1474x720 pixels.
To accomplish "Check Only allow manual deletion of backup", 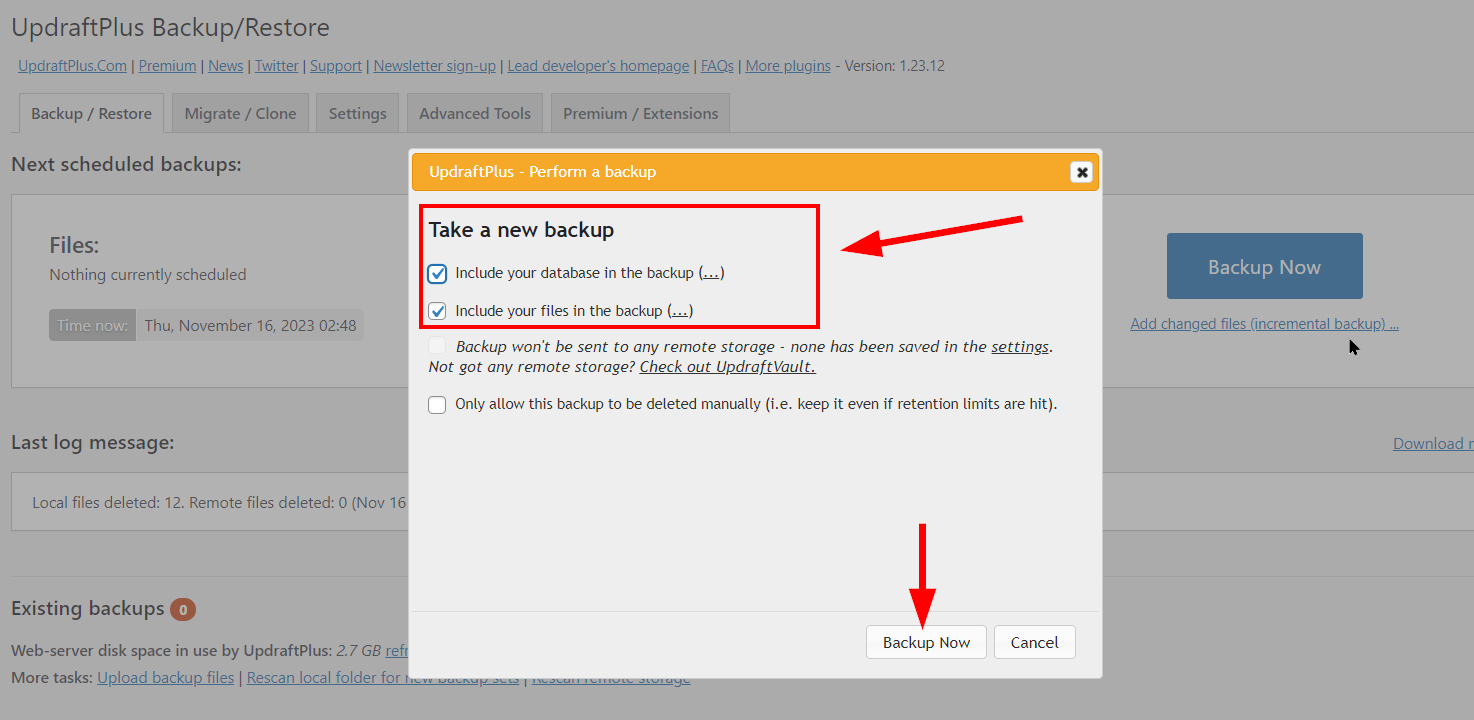I will (437, 405).
